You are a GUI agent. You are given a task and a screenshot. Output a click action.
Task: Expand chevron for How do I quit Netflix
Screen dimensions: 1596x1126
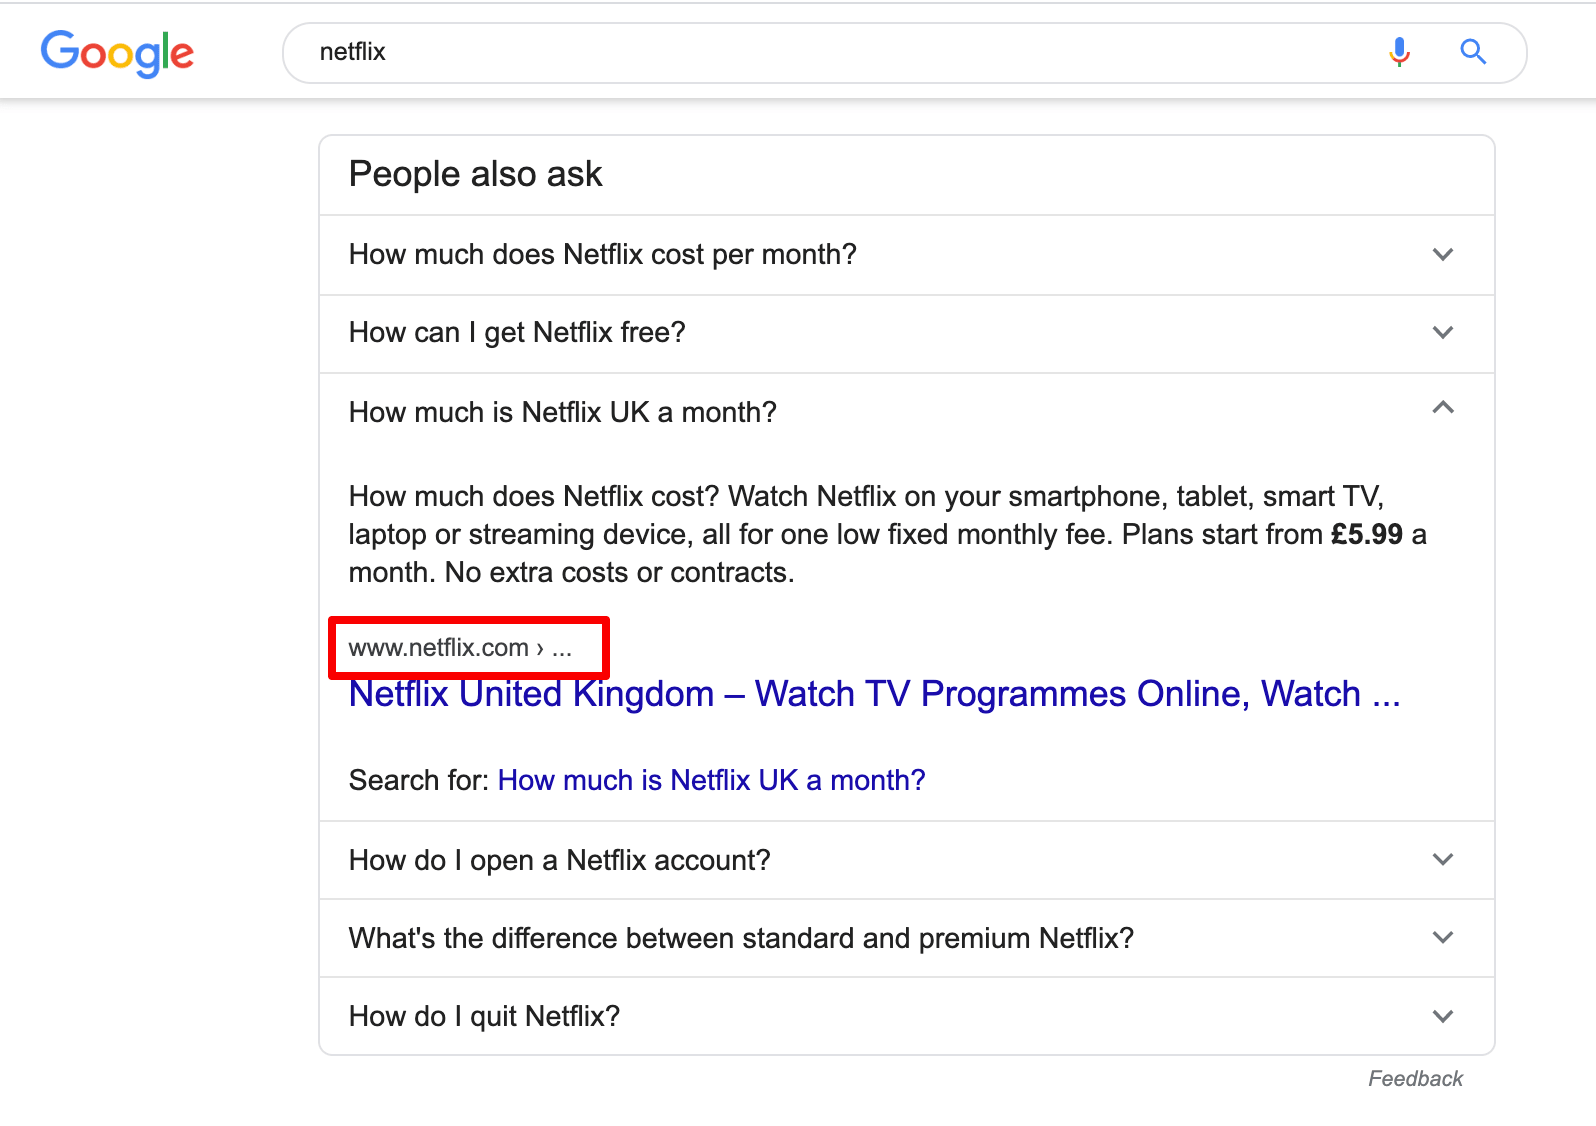point(1442,1017)
